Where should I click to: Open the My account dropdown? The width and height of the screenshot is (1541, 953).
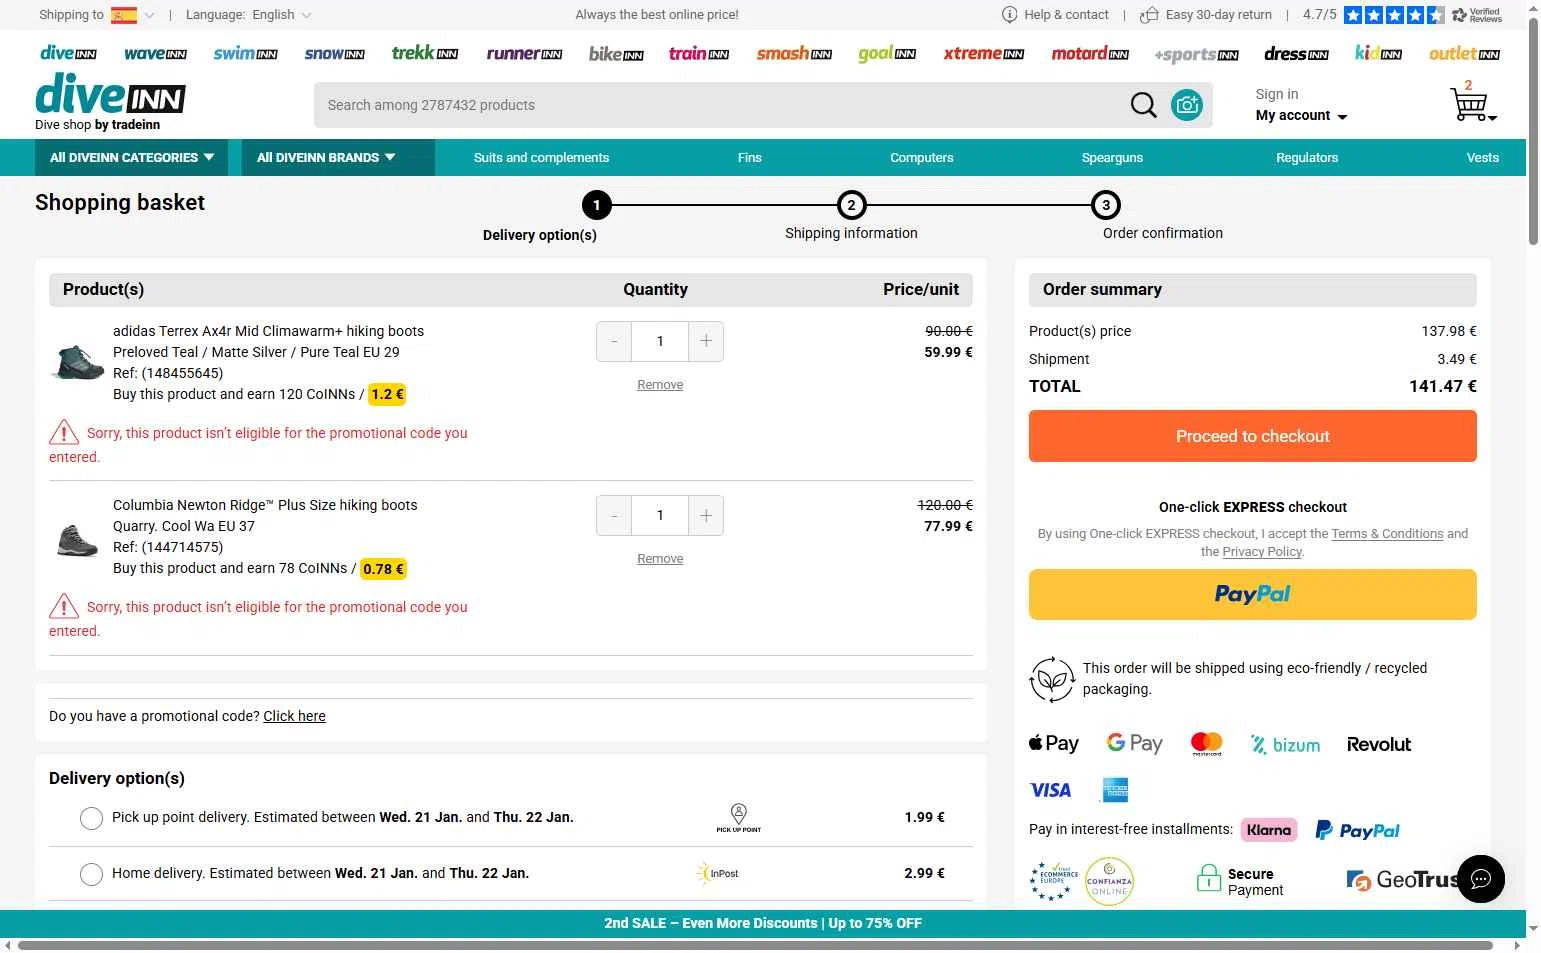(x=1301, y=116)
